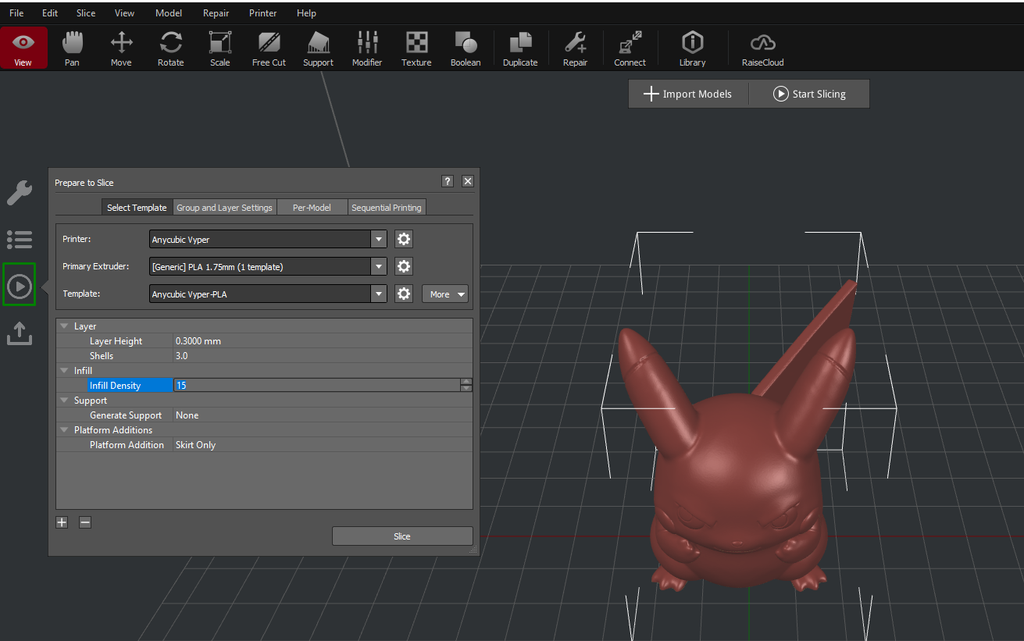Image resolution: width=1024 pixels, height=641 pixels.
Task: Open the More options menu
Action: pos(444,293)
